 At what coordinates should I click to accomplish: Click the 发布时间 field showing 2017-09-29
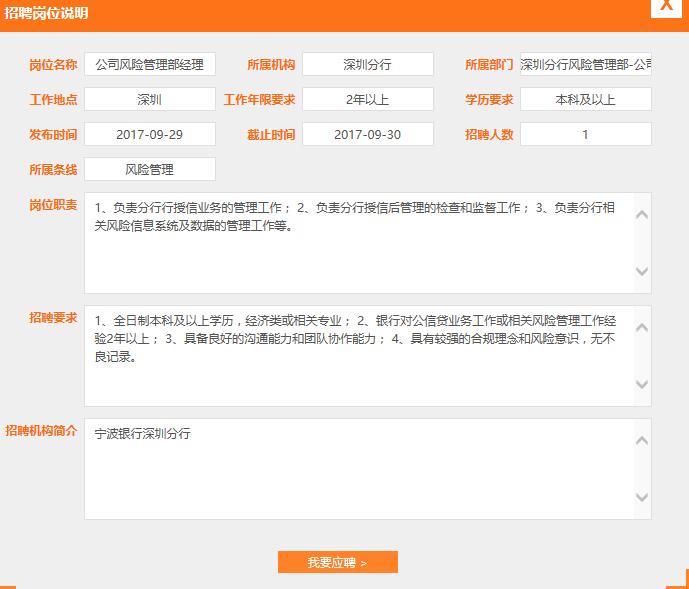click(150, 134)
